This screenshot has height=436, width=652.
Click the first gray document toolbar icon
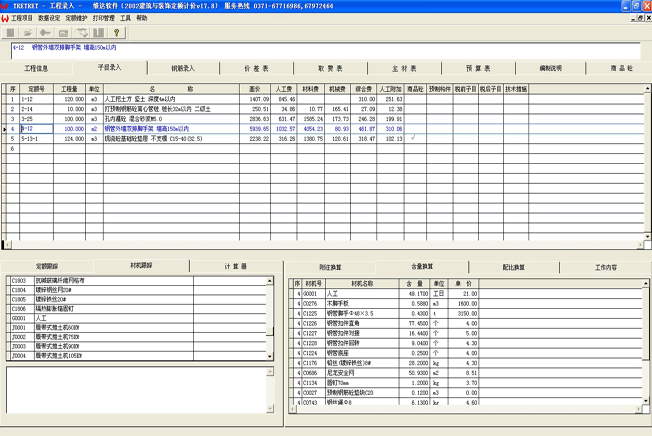[x=10, y=33]
